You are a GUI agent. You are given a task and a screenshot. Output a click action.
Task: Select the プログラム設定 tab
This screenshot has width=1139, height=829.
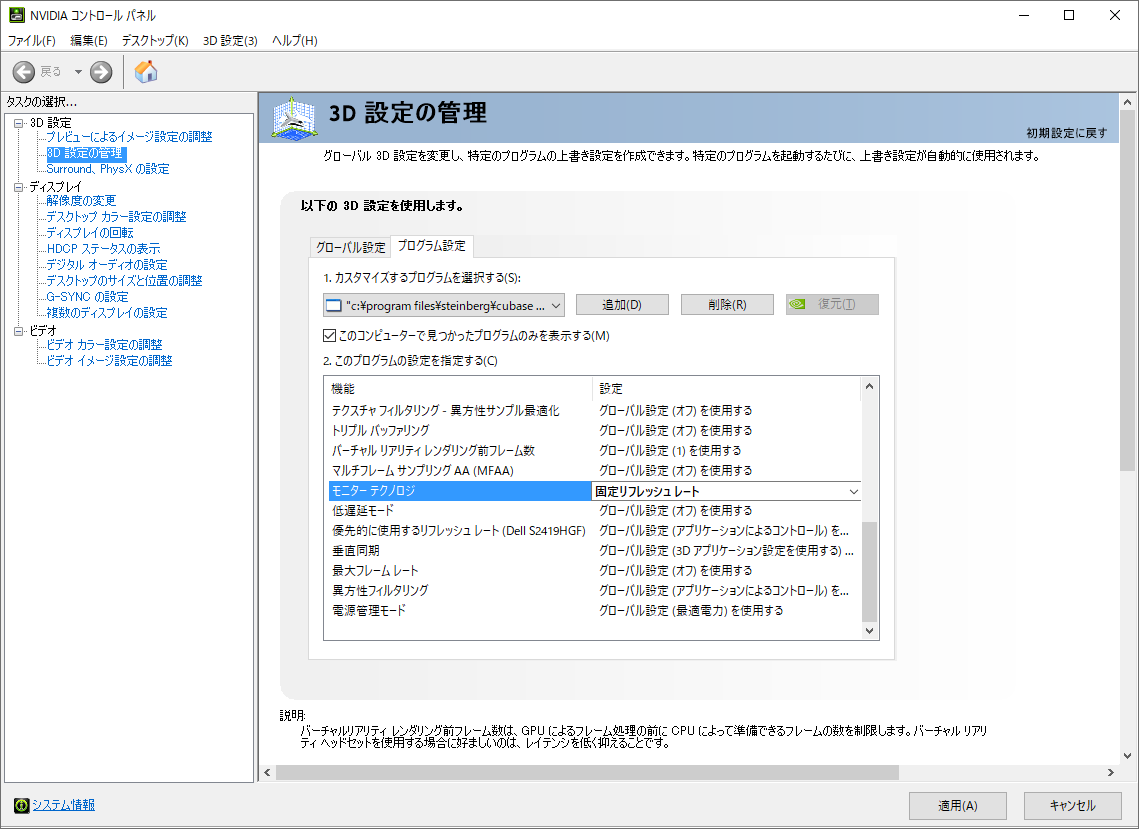pos(431,246)
